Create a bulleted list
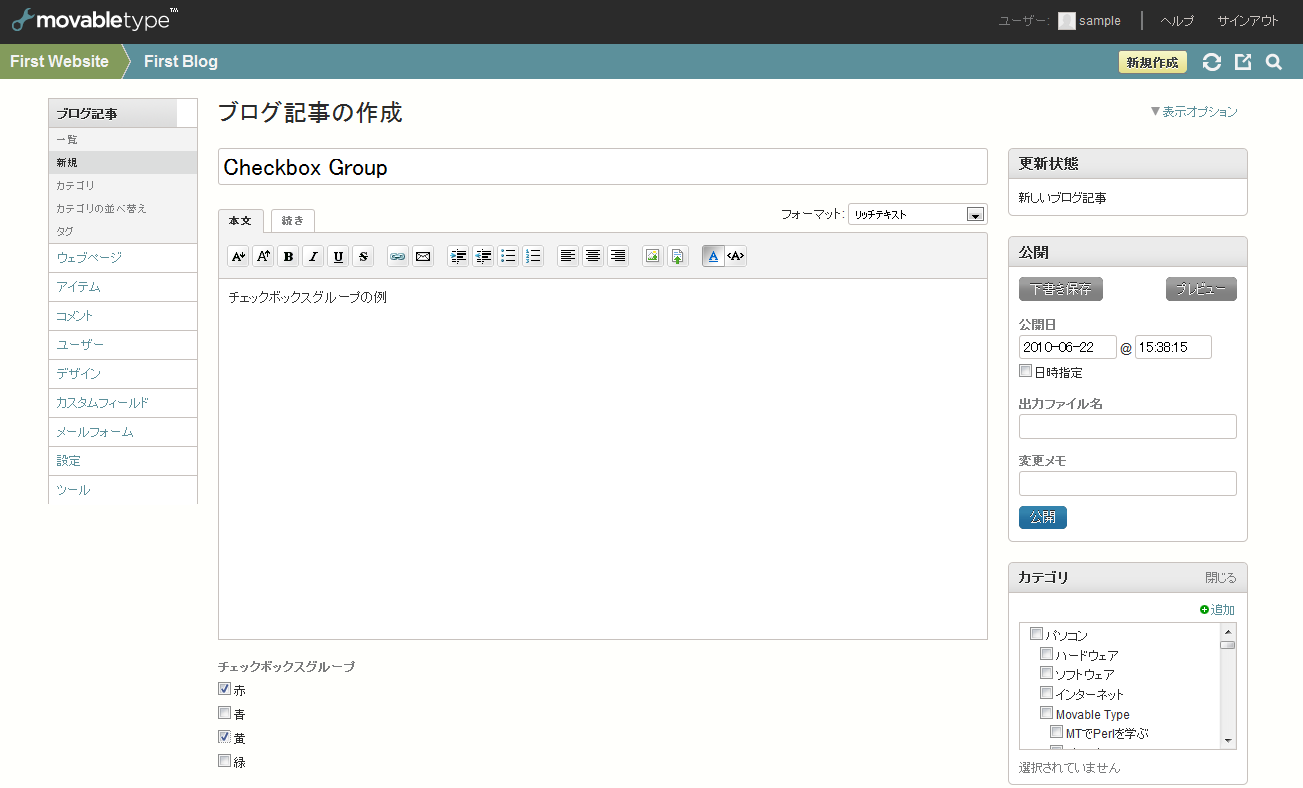 tap(508, 256)
